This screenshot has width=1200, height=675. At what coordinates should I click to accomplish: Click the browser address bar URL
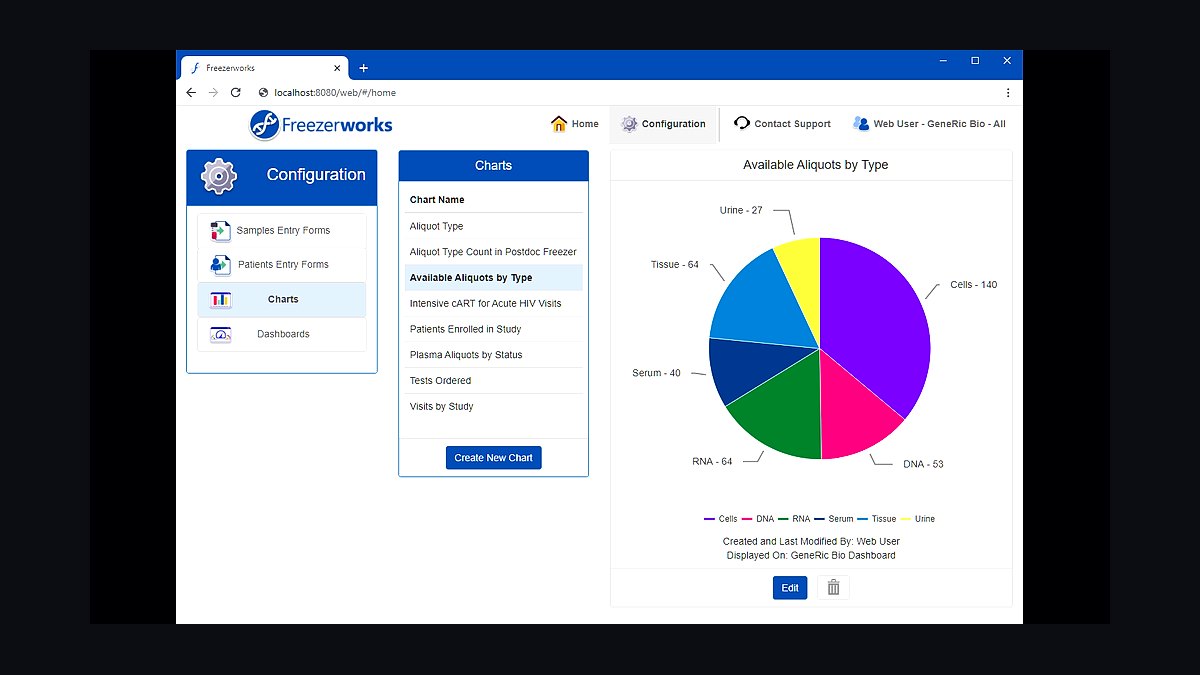coord(335,92)
